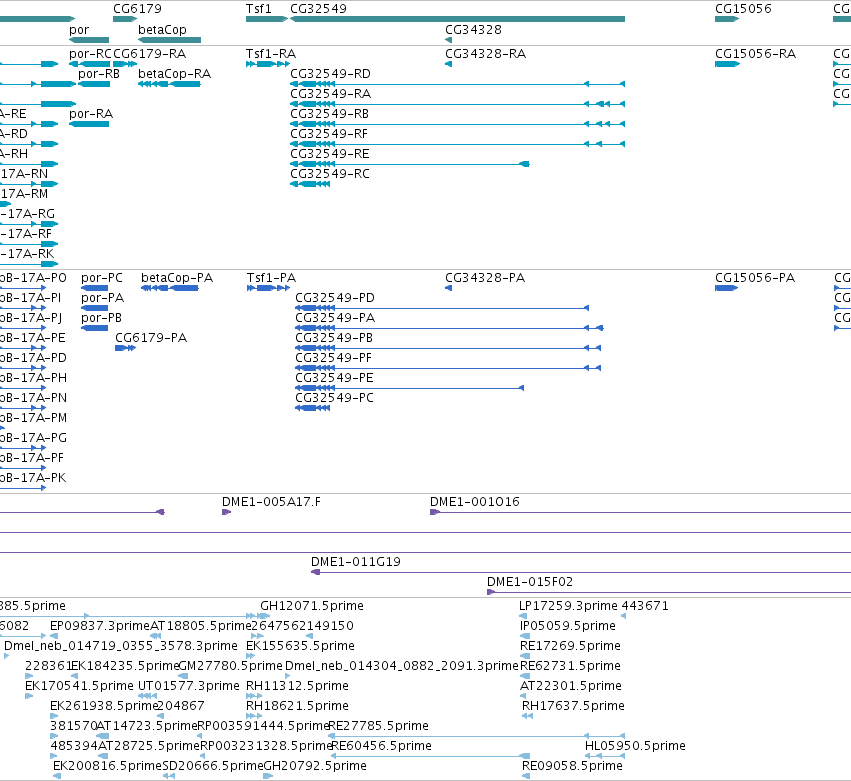Viewport: 851px width, 781px height.
Task: Click the por-PB protein label
Action: (101, 318)
